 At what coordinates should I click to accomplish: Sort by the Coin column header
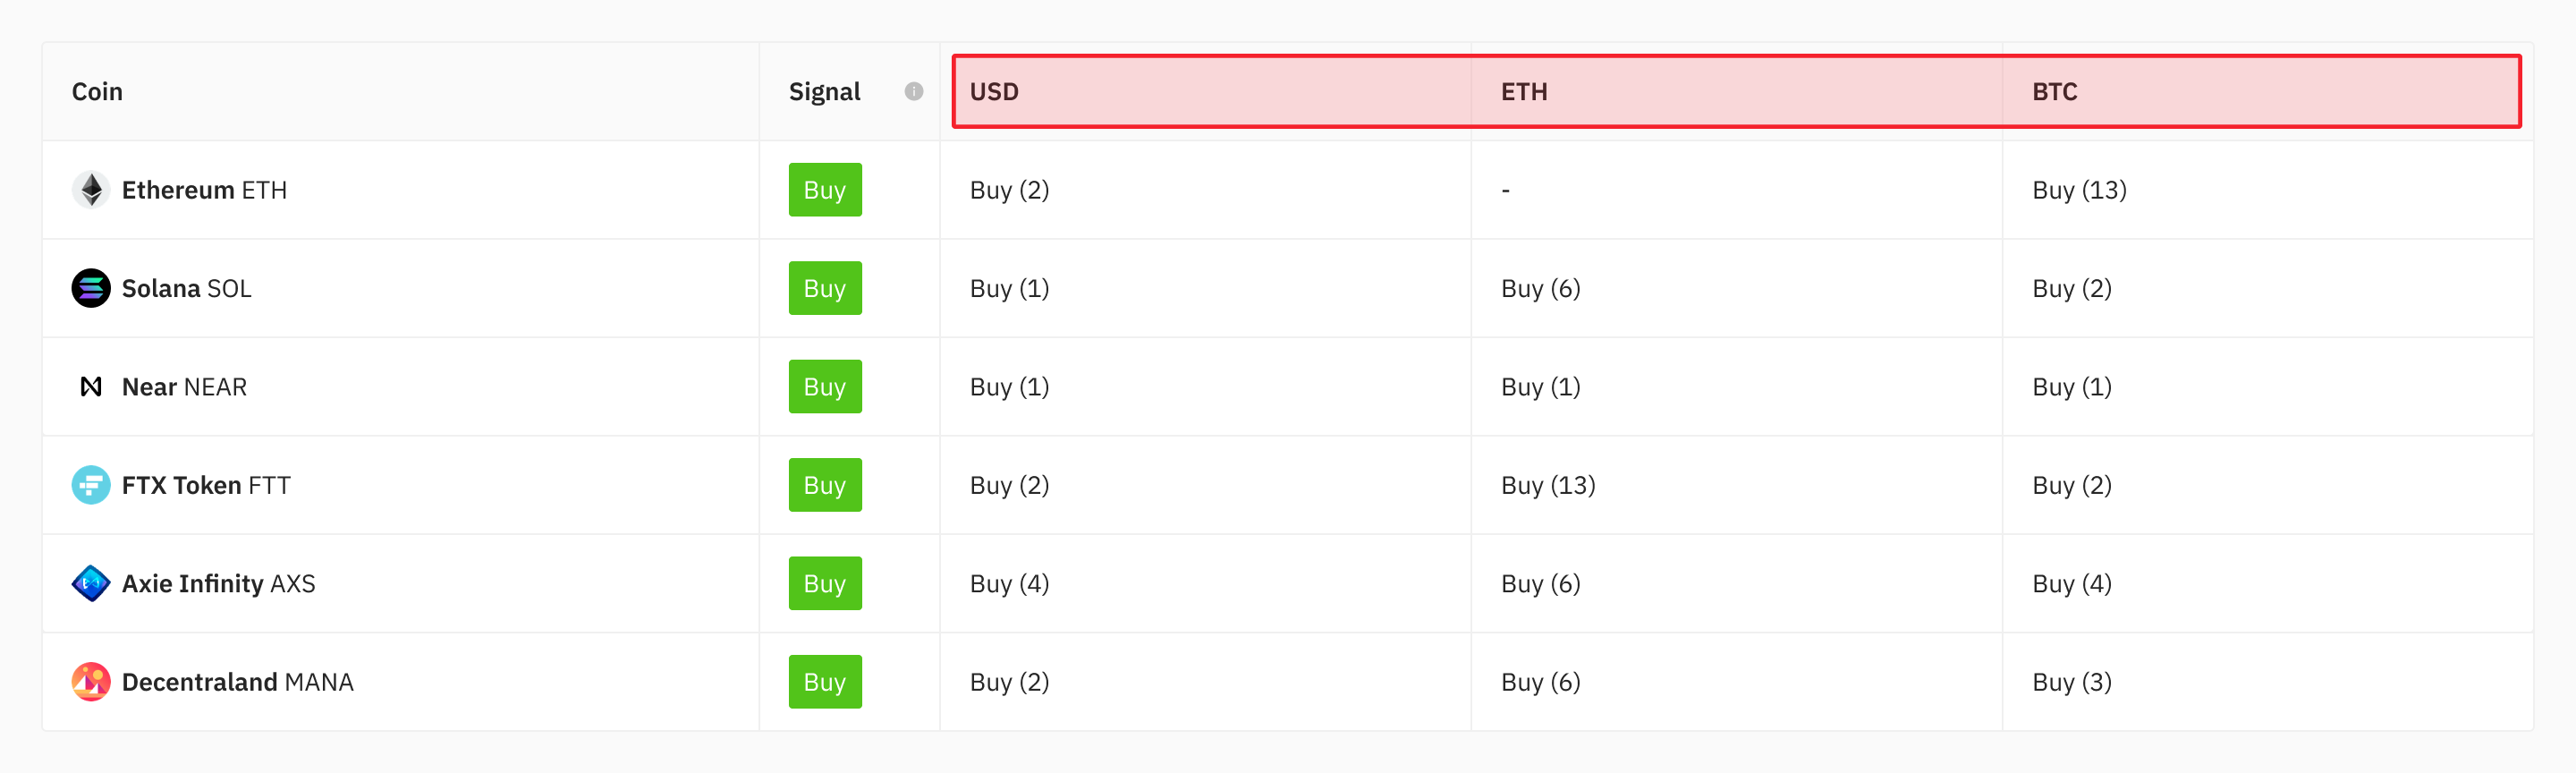click(97, 91)
